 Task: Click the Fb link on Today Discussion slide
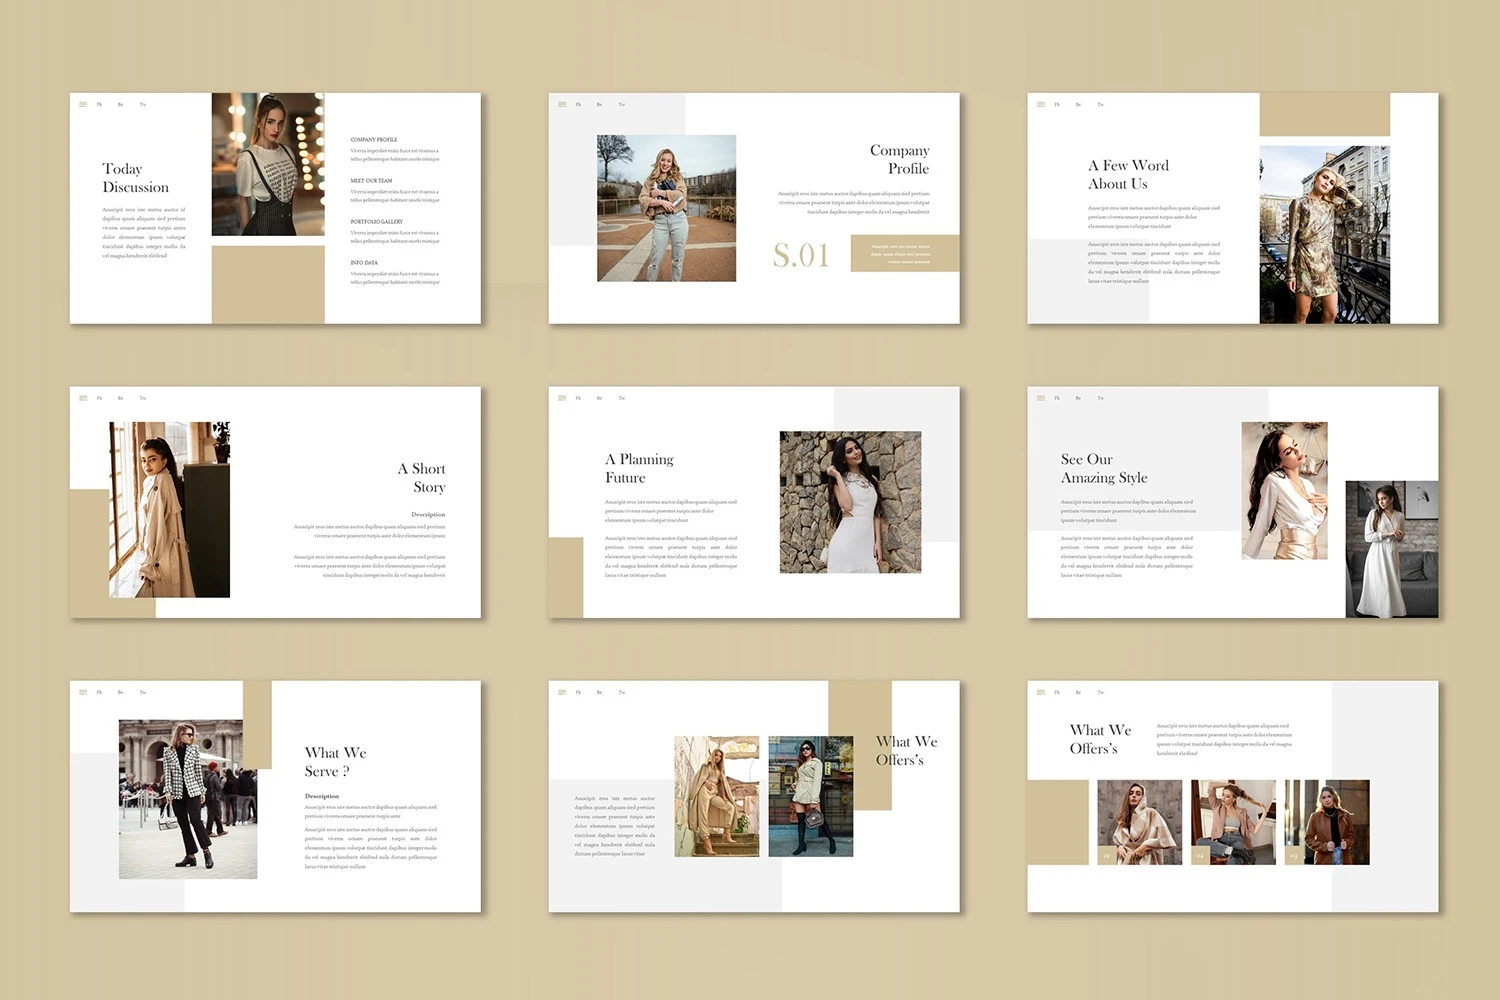pyautogui.click(x=100, y=104)
